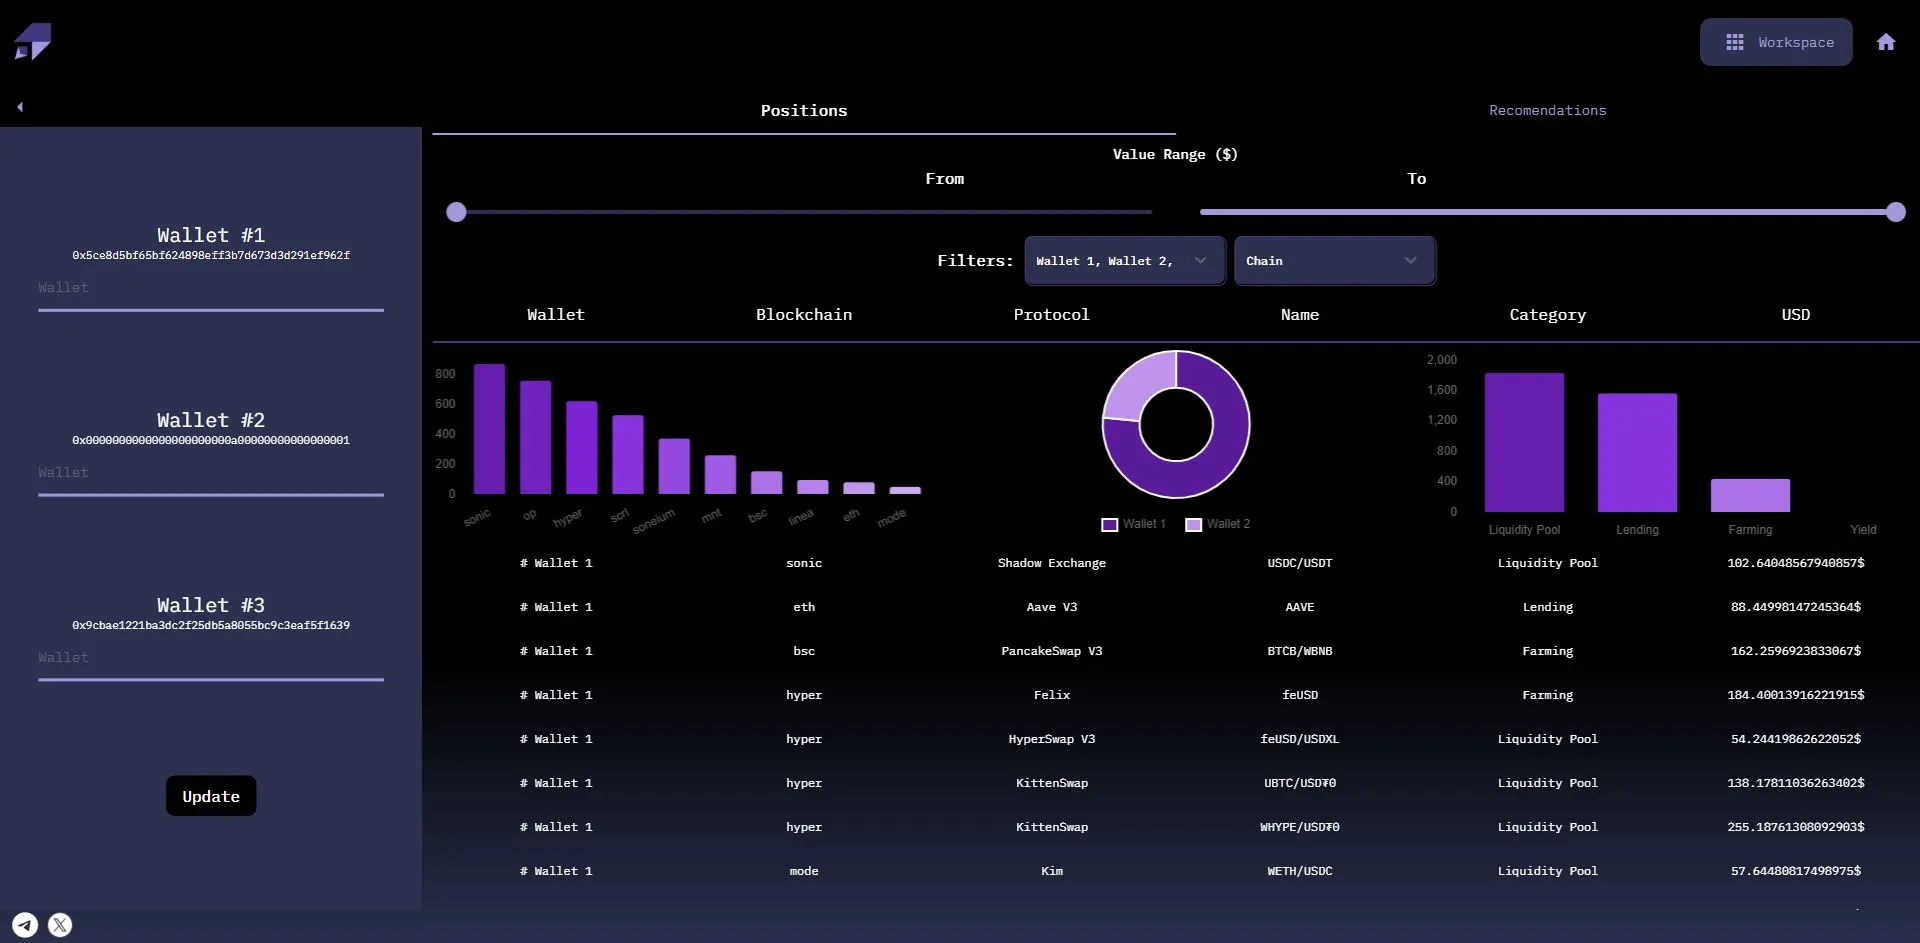Open the Telegram link at bottom-left
Screen dimensions: 1920x943
point(25,924)
